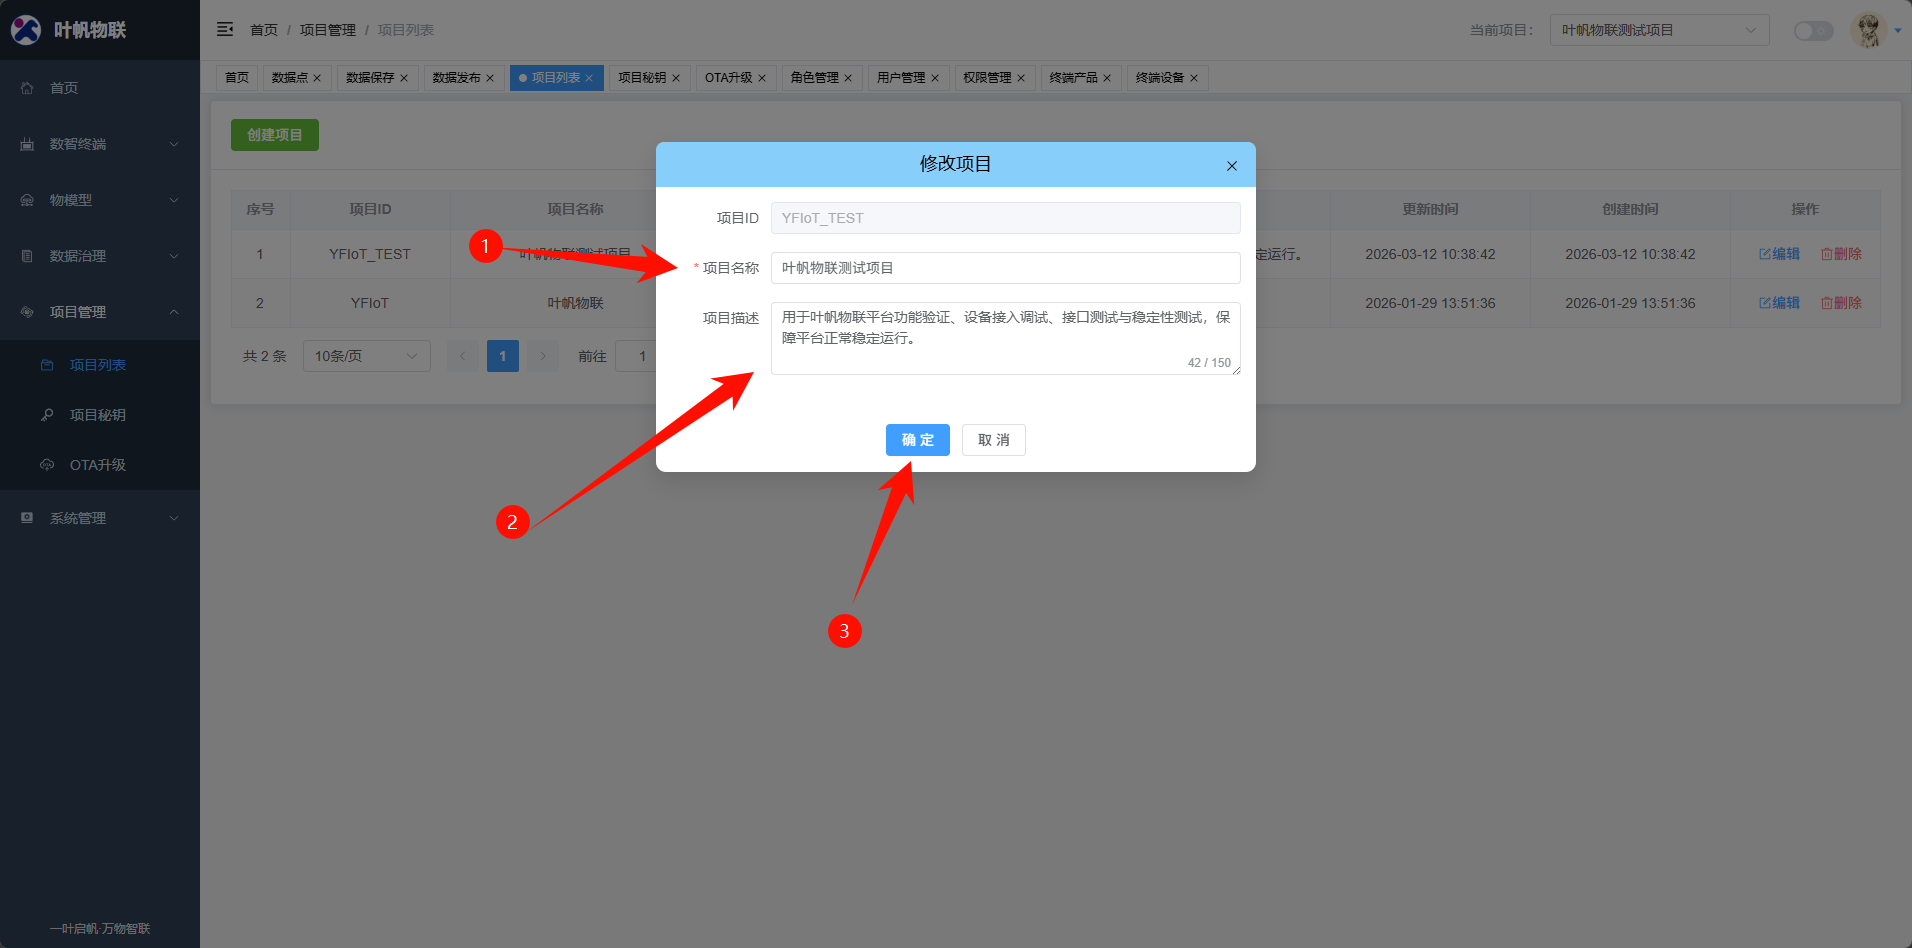Switch to the 角色管理 tab
Screen dimensions: 1912x948
click(x=814, y=78)
